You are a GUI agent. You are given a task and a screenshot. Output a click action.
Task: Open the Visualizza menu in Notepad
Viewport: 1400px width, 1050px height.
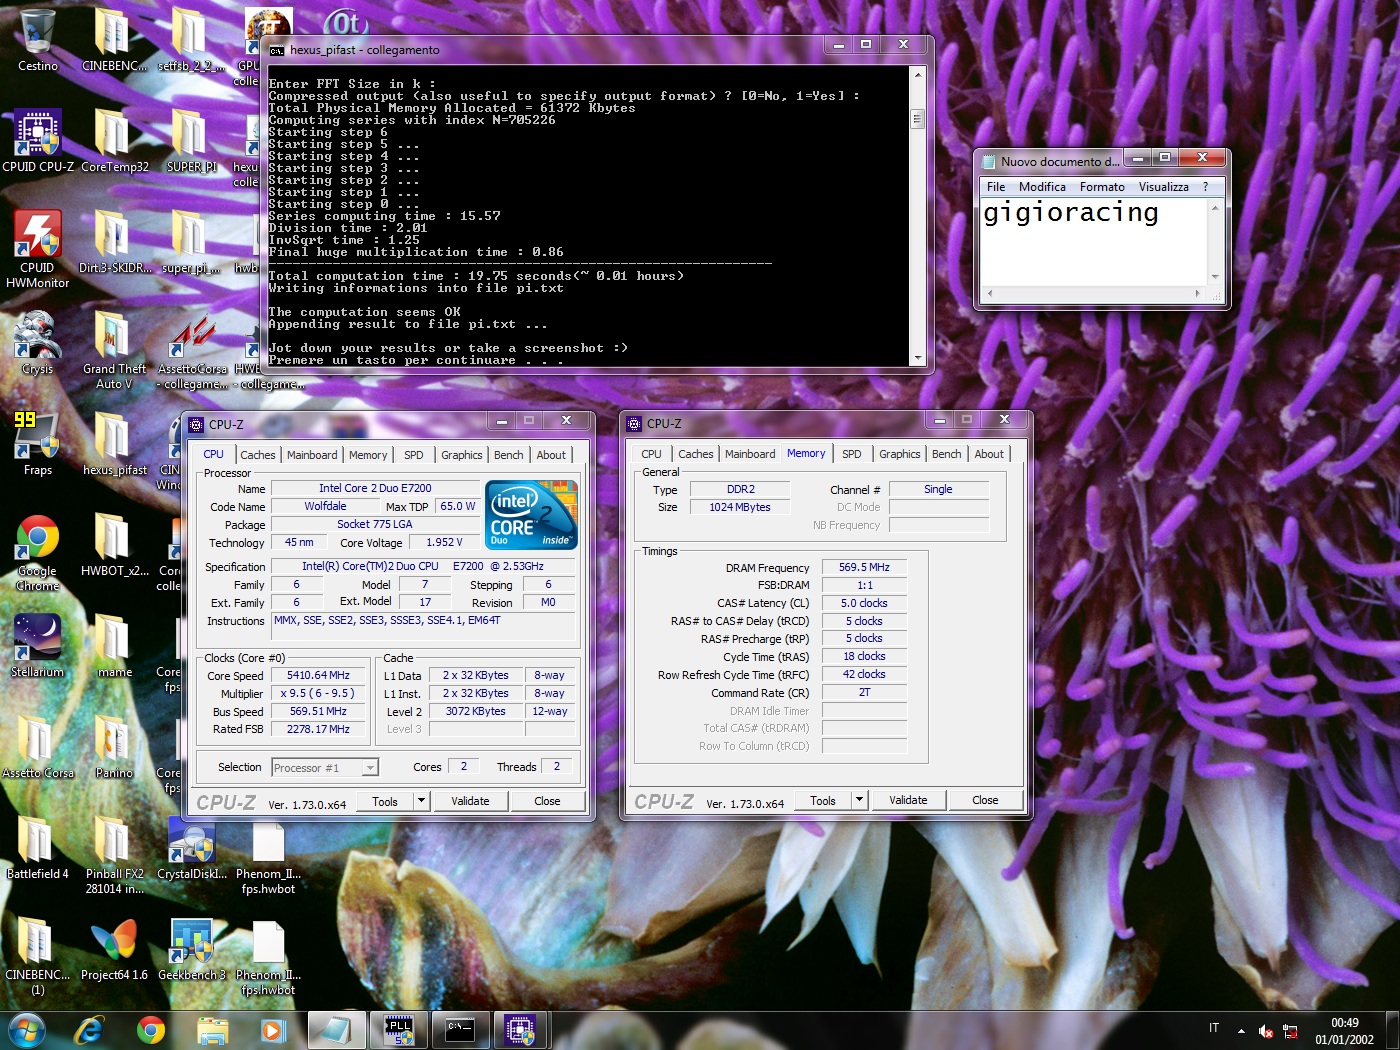coord(1164,187)
